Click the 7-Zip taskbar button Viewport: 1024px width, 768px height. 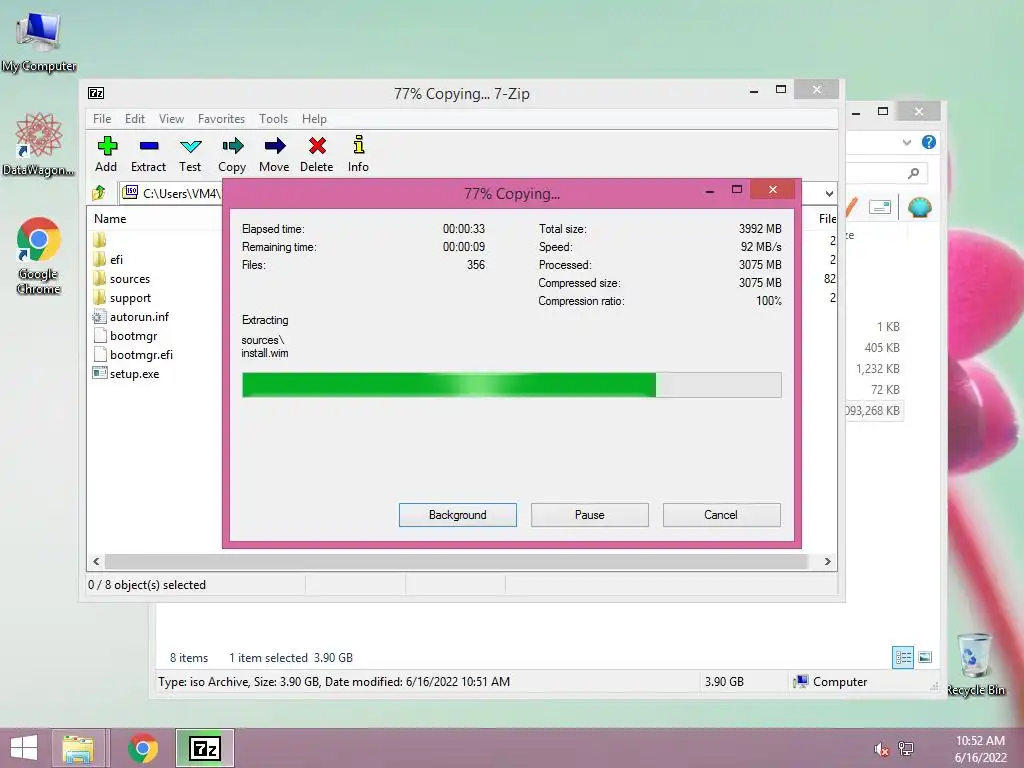click(204, 748)
